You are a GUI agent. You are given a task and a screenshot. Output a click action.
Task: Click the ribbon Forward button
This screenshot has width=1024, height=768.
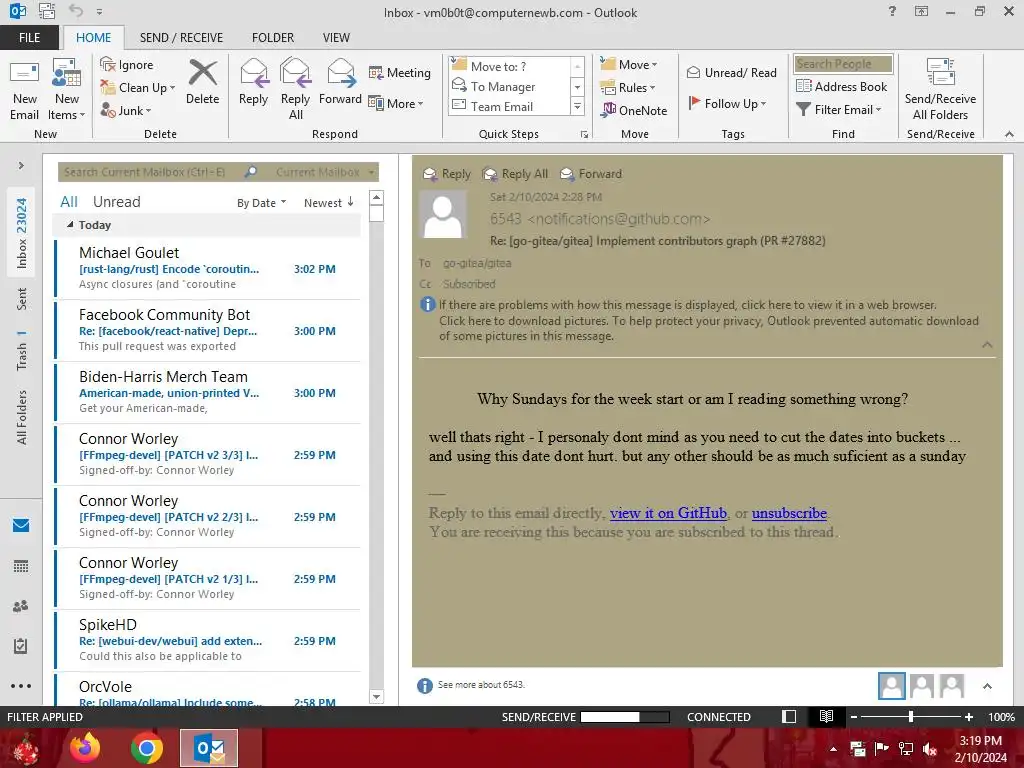point(340,82)
